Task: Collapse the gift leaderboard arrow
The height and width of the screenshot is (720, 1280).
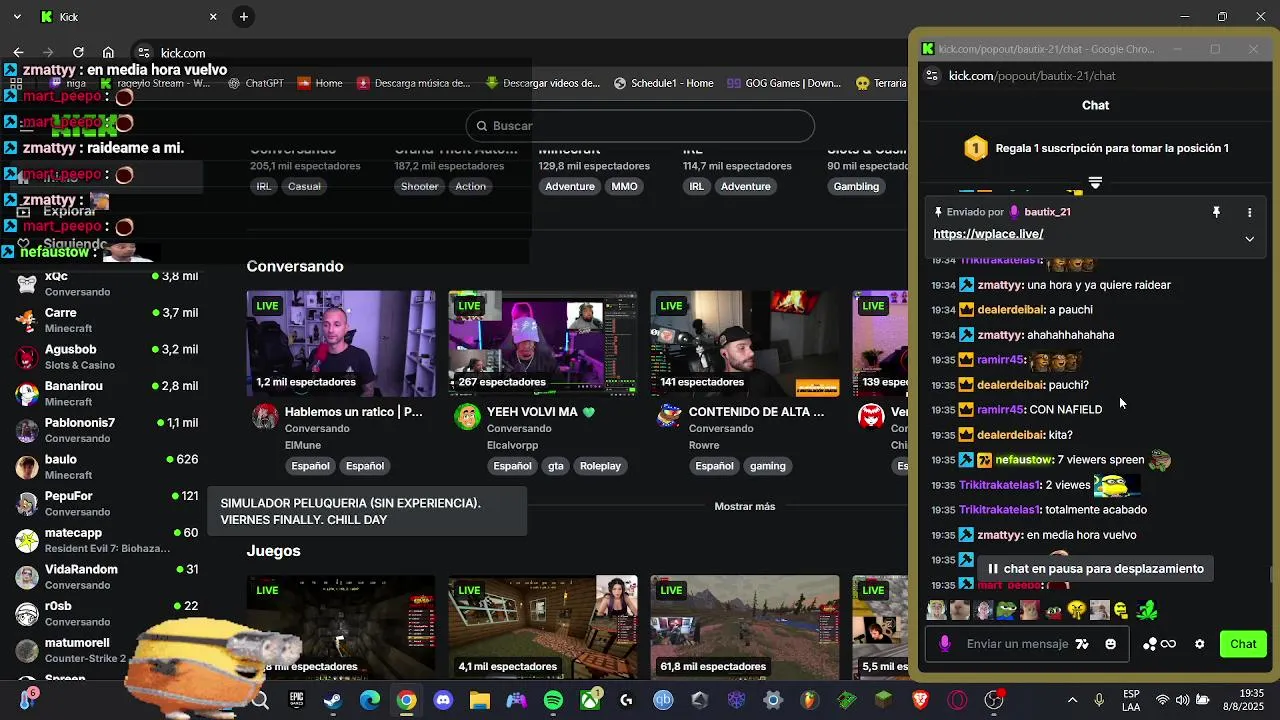Action: click(x=1095, y=183)
